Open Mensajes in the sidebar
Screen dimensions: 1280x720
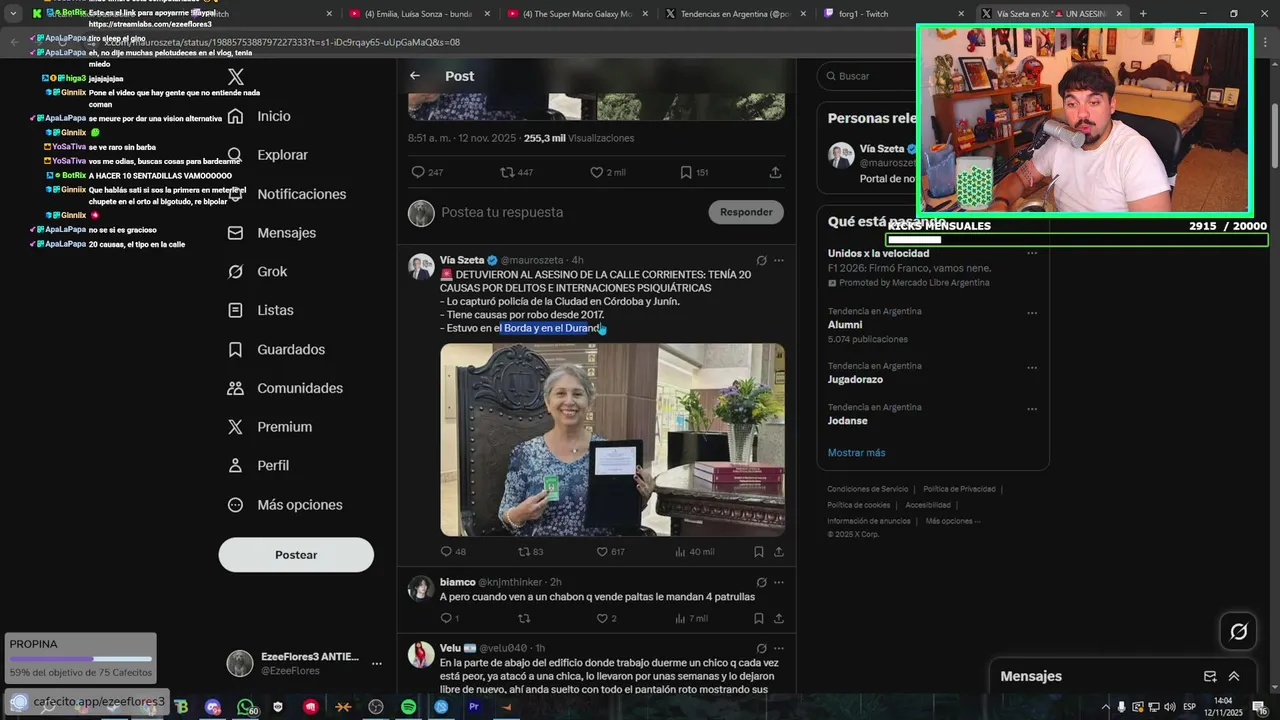[271, 233]
